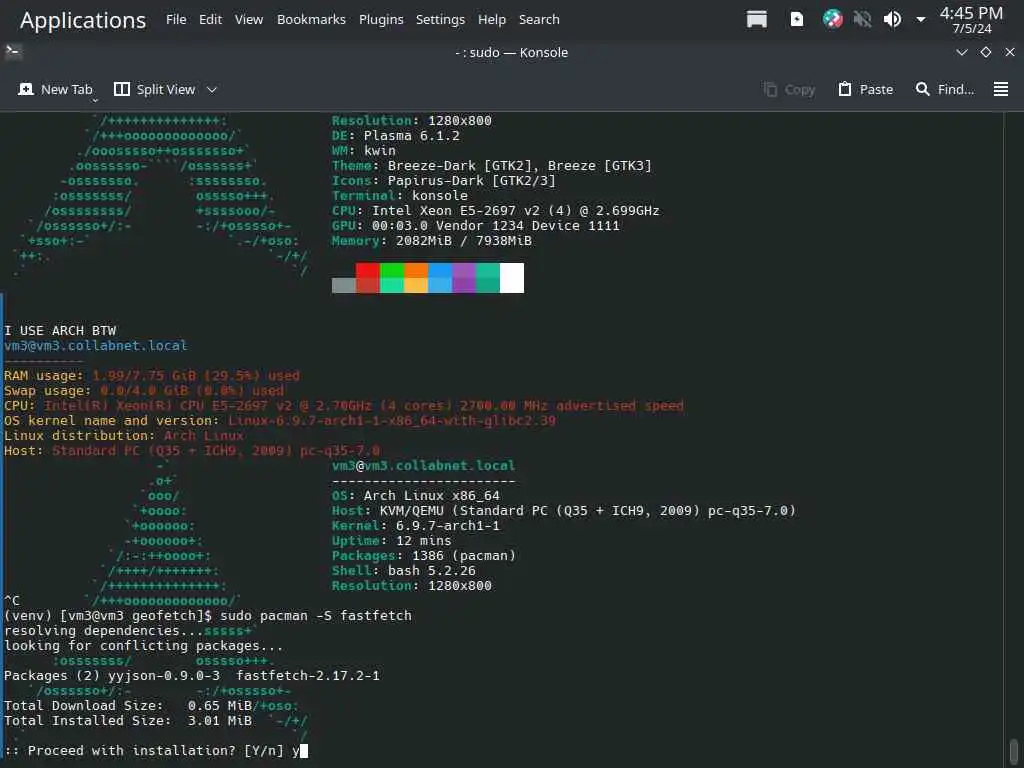Click the terminal vertical scrollbar handle
This screenshot has height=768, width=1024.
coord(1013,752)
